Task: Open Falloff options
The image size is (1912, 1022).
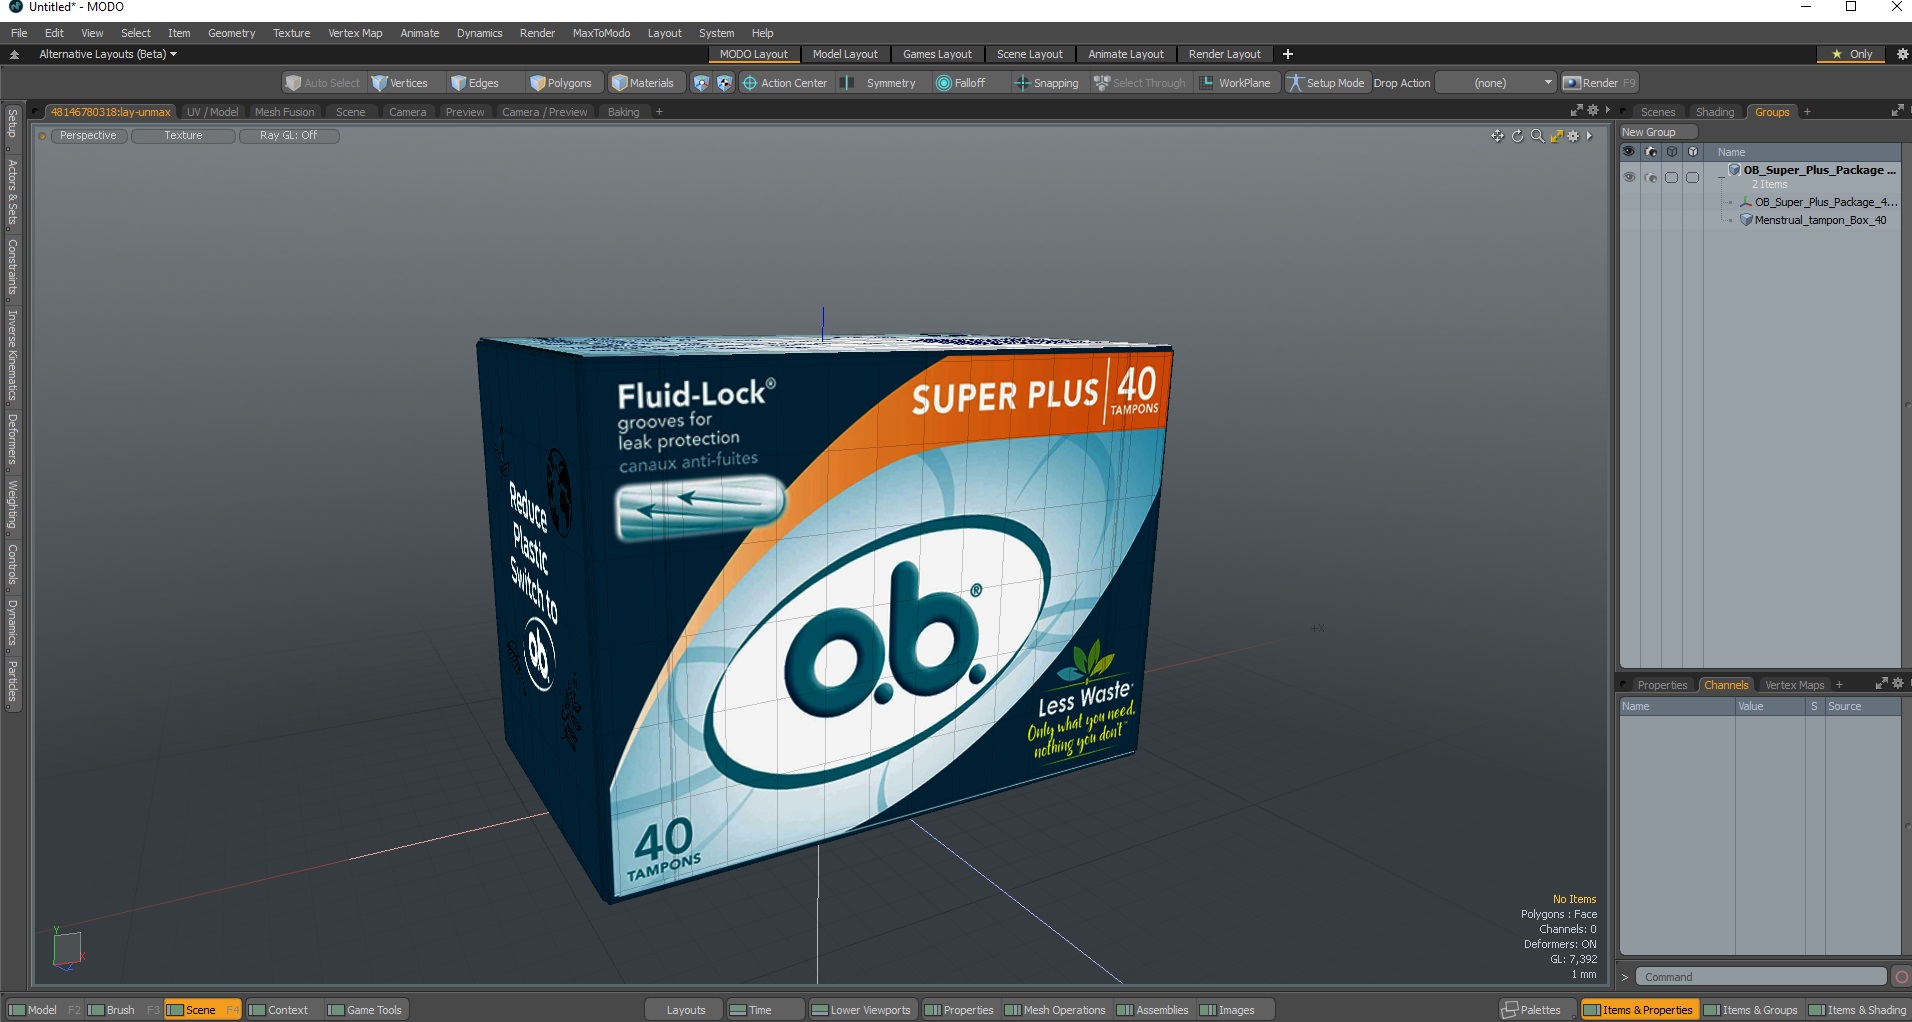Action: 961,83
